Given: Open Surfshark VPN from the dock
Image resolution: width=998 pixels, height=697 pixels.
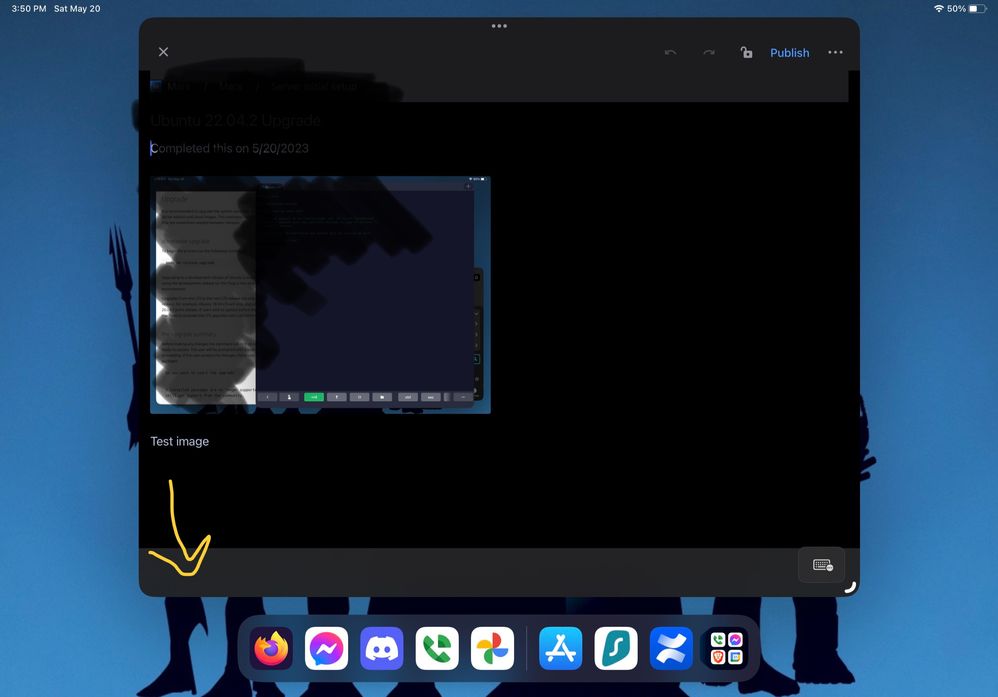Looking at the screenshot, I should (x=616, y=648).
